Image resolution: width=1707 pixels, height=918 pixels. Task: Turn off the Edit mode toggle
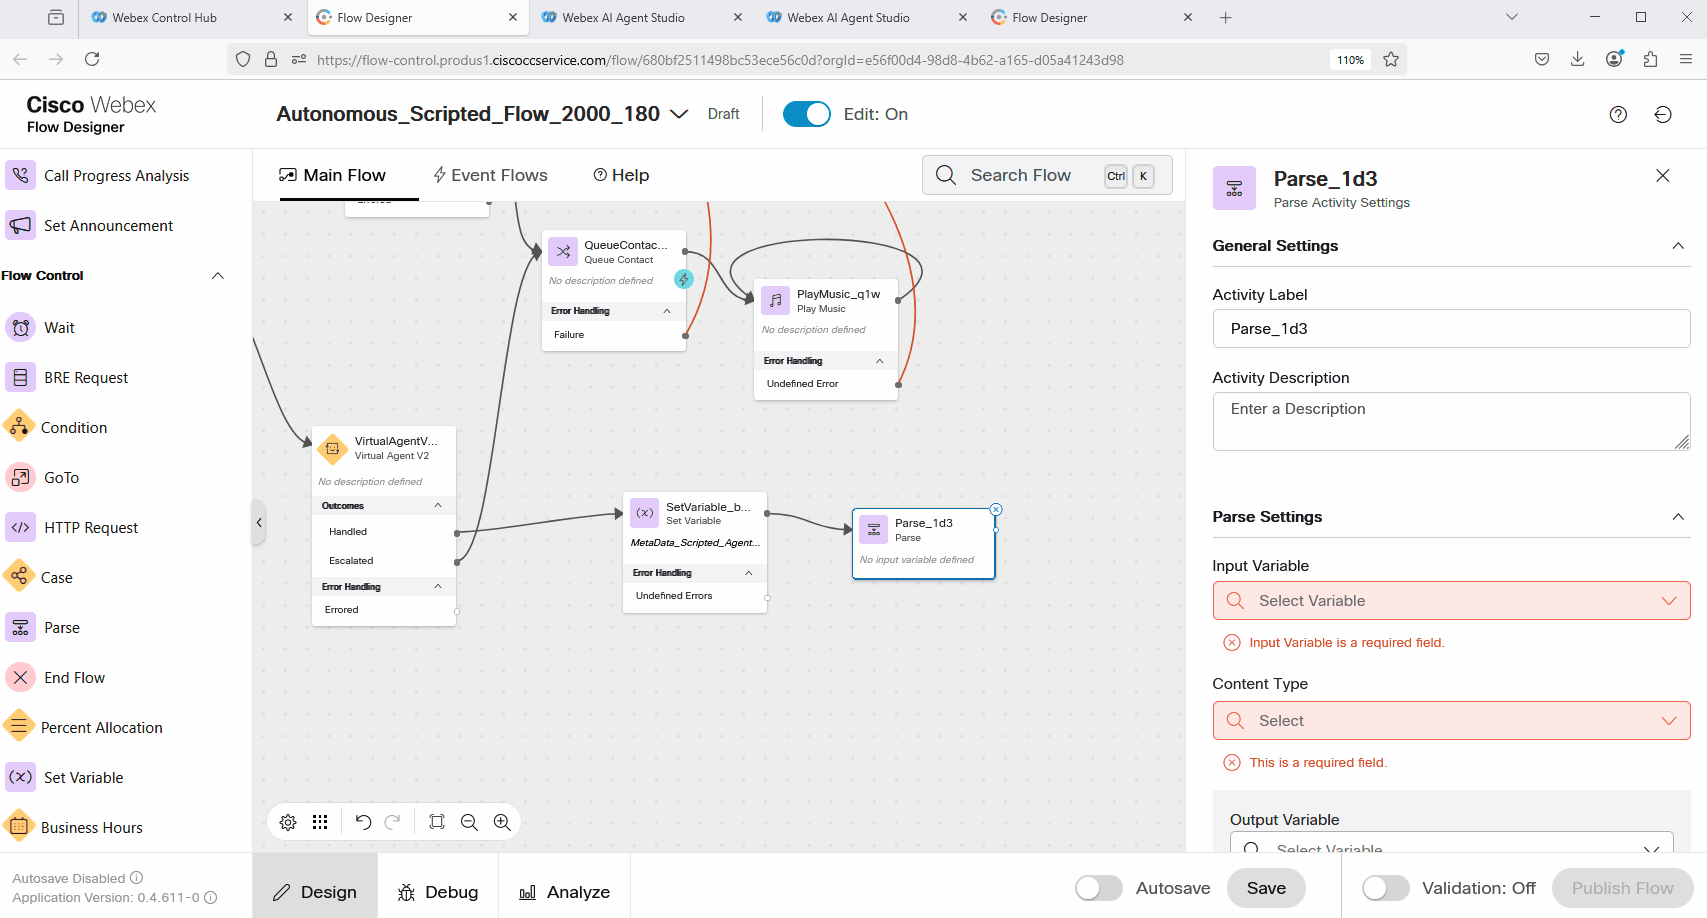pos(806,114)
